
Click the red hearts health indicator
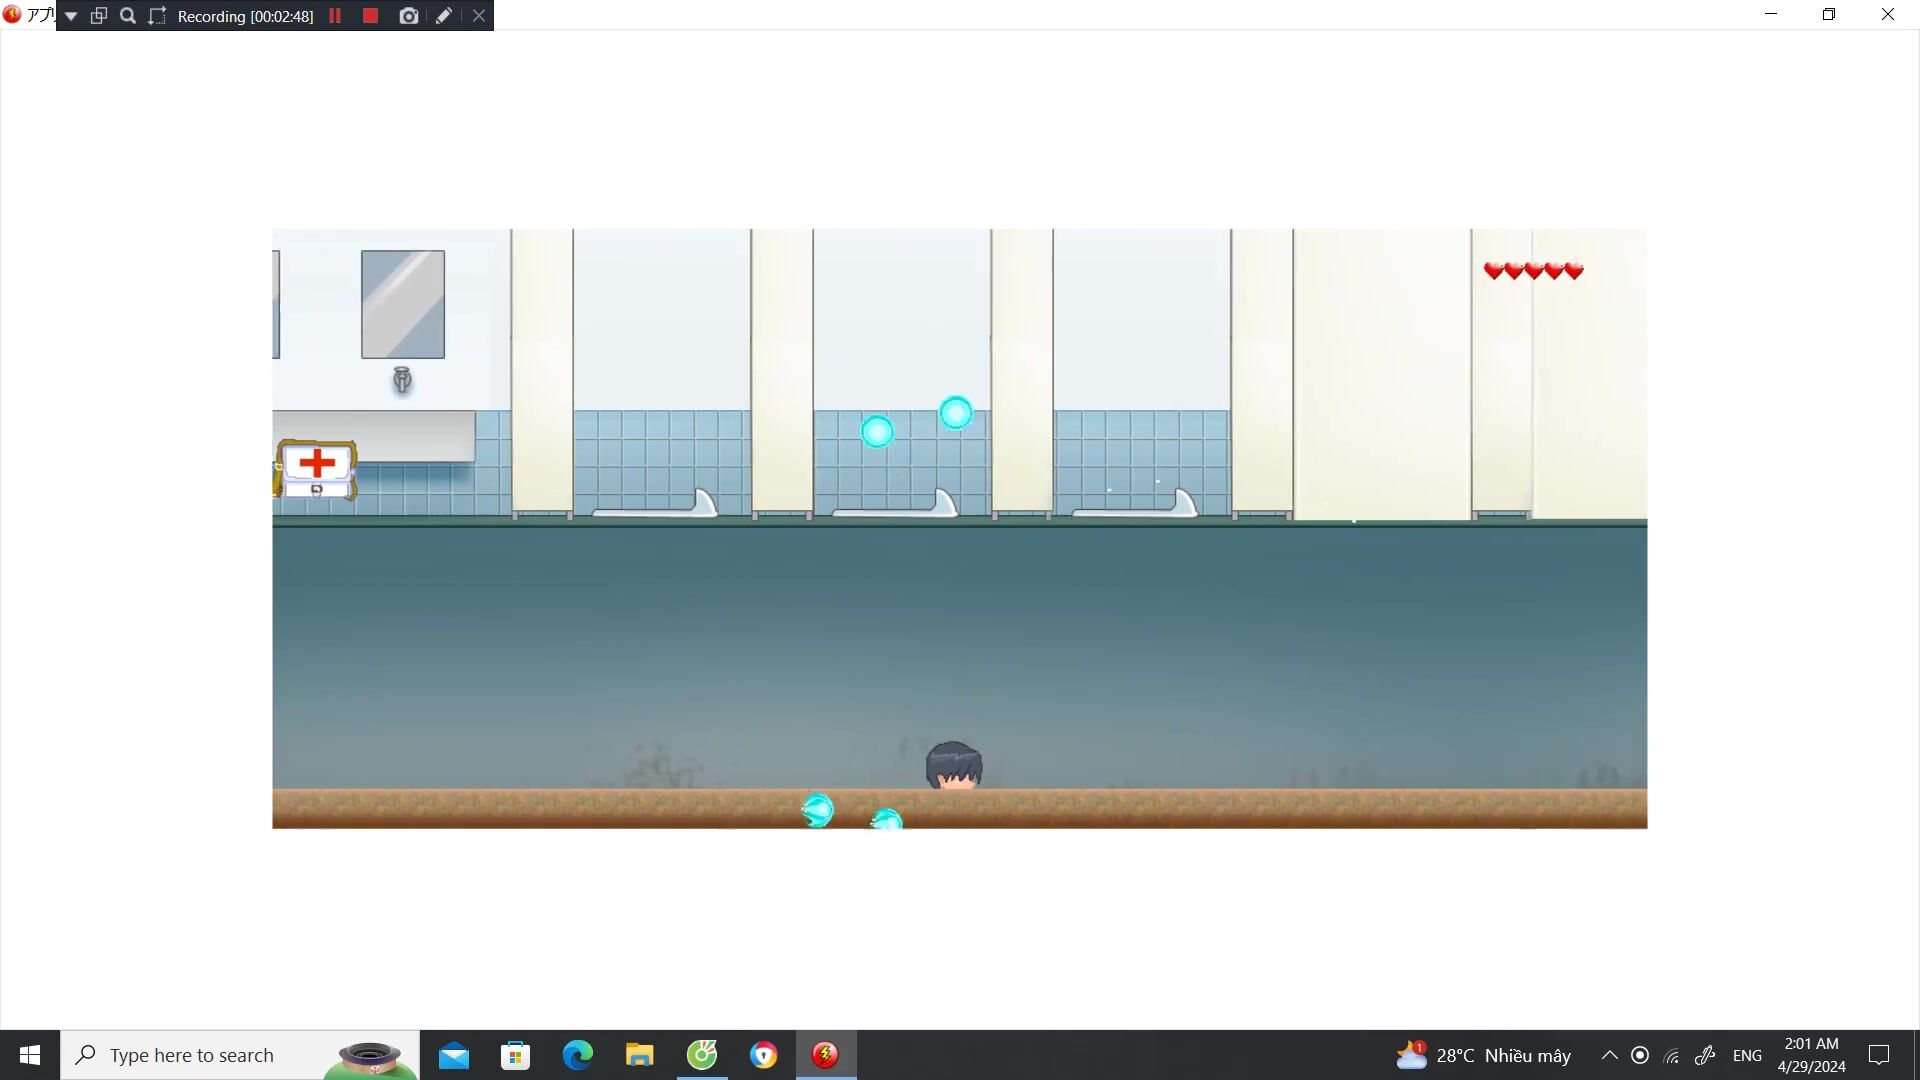point(1532,271)
